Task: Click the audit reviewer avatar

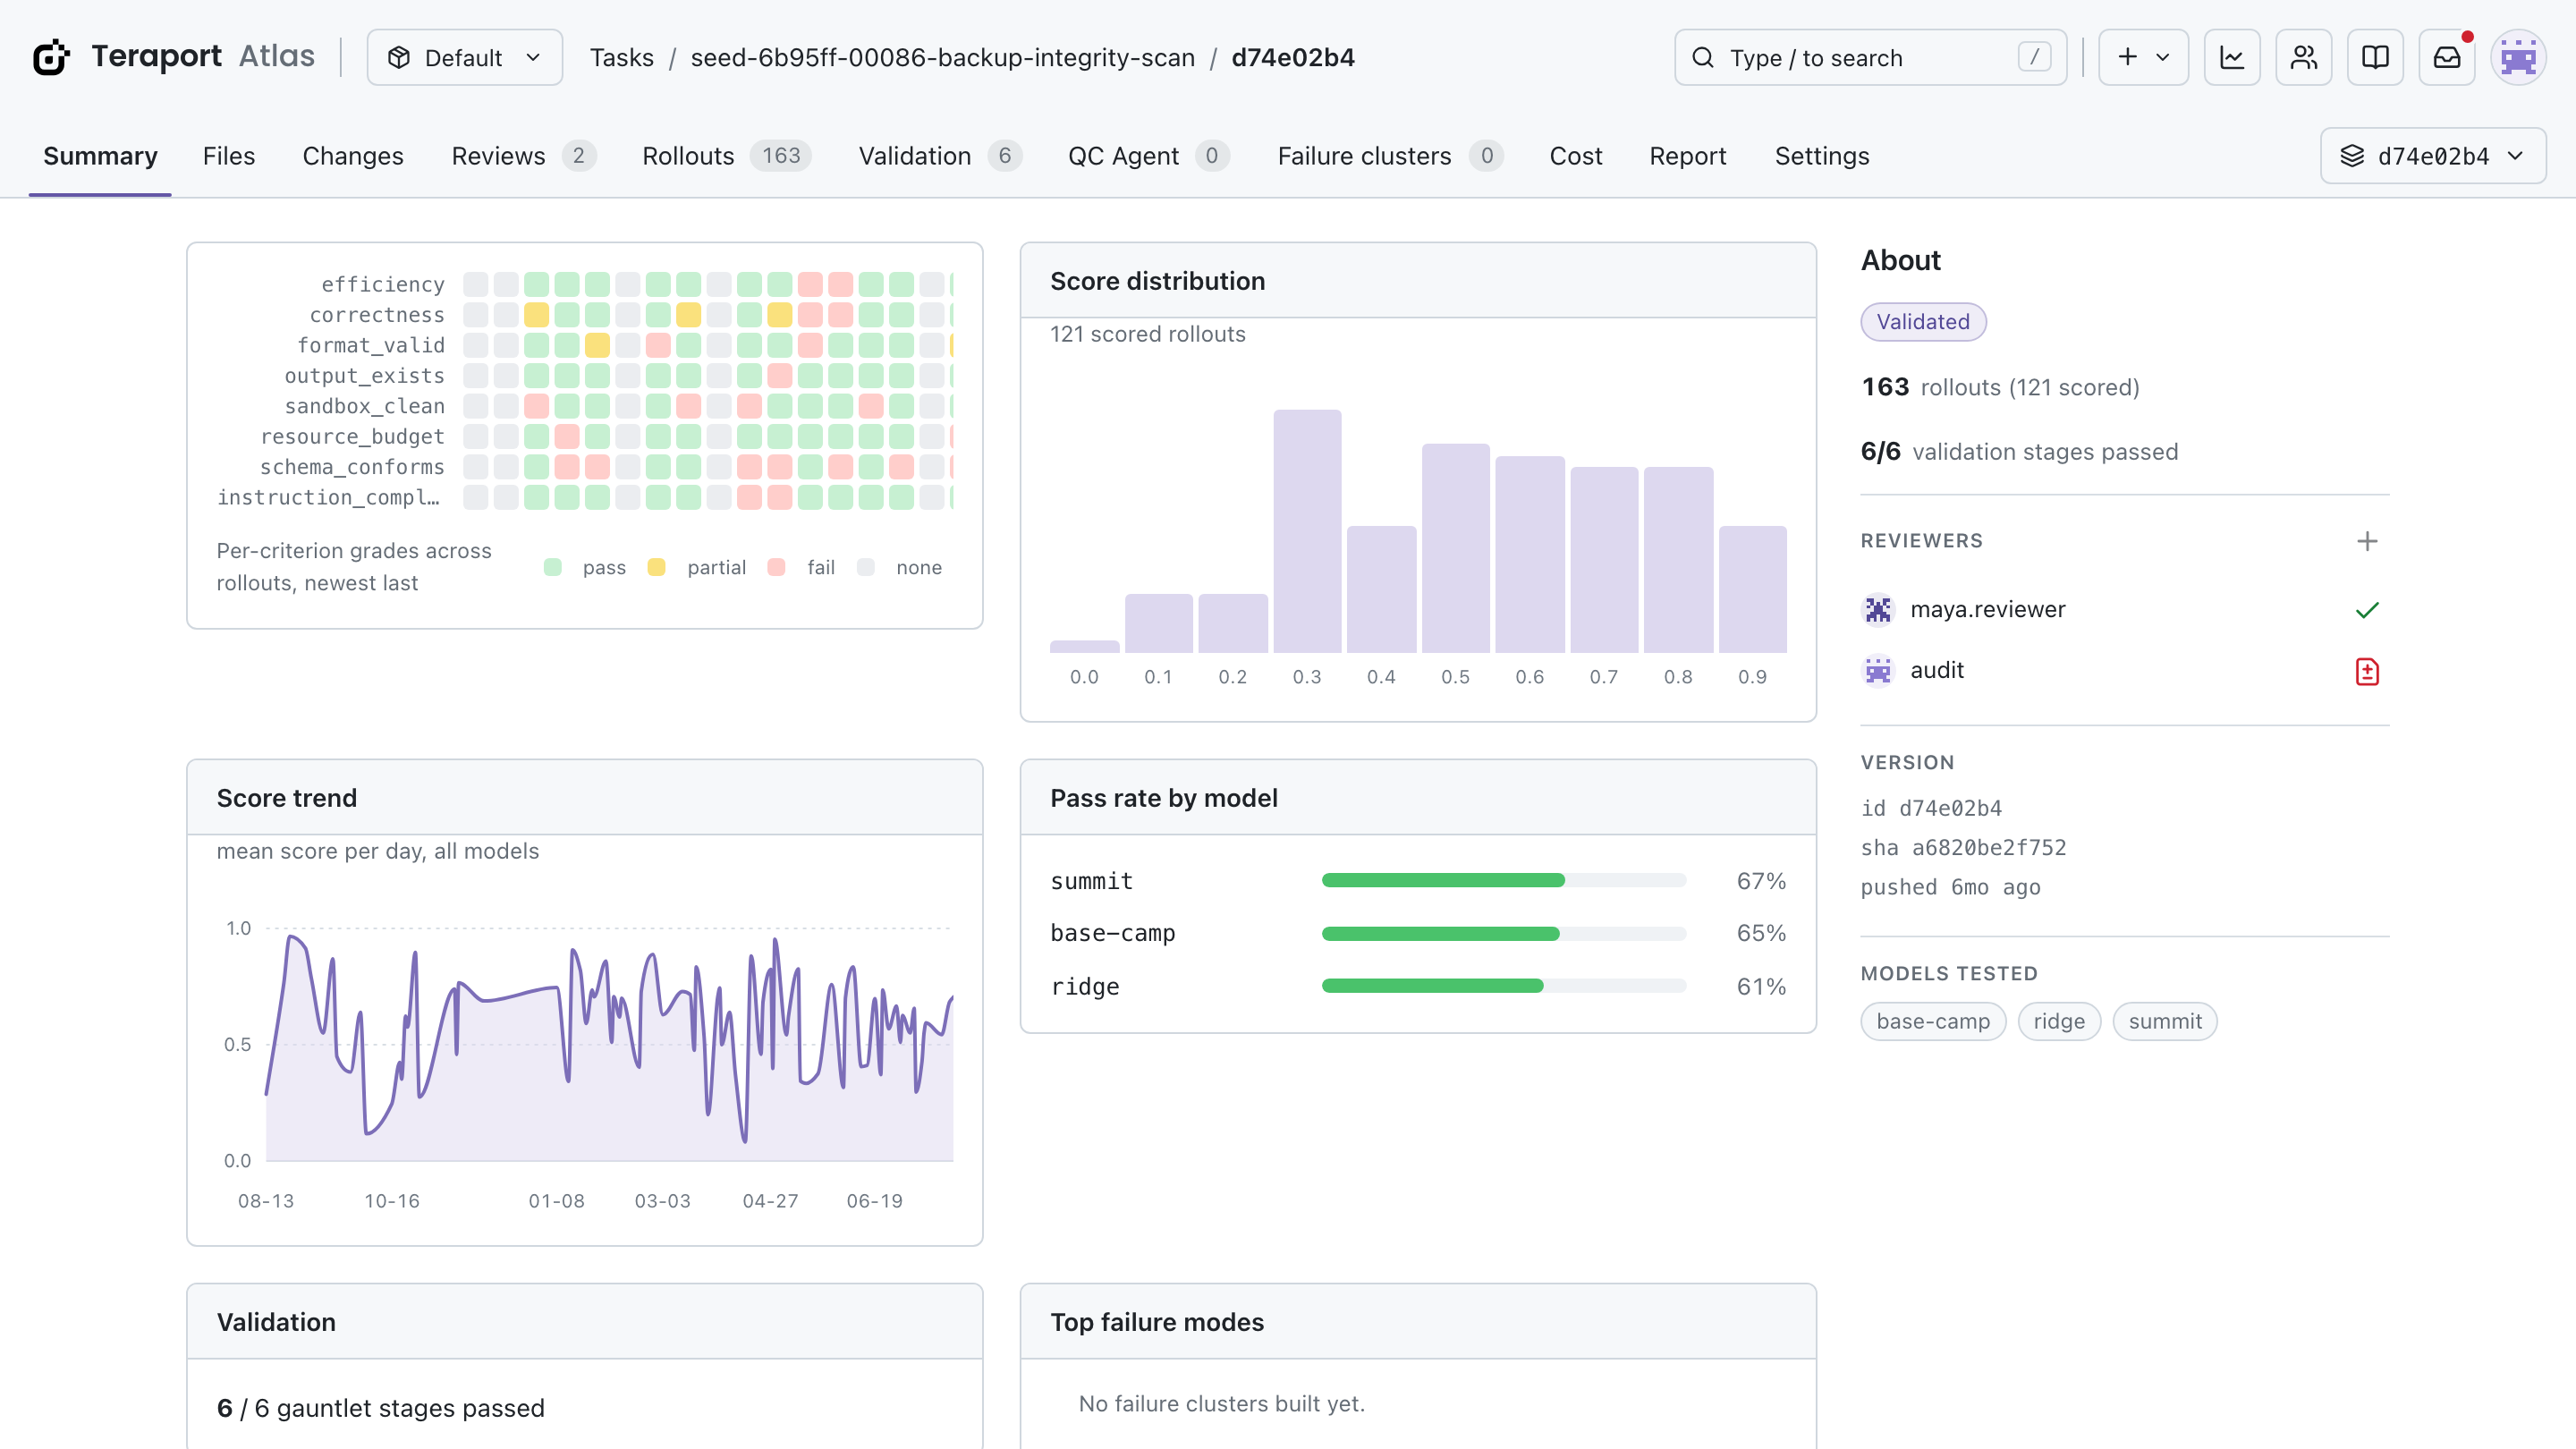Action: 1878,670
